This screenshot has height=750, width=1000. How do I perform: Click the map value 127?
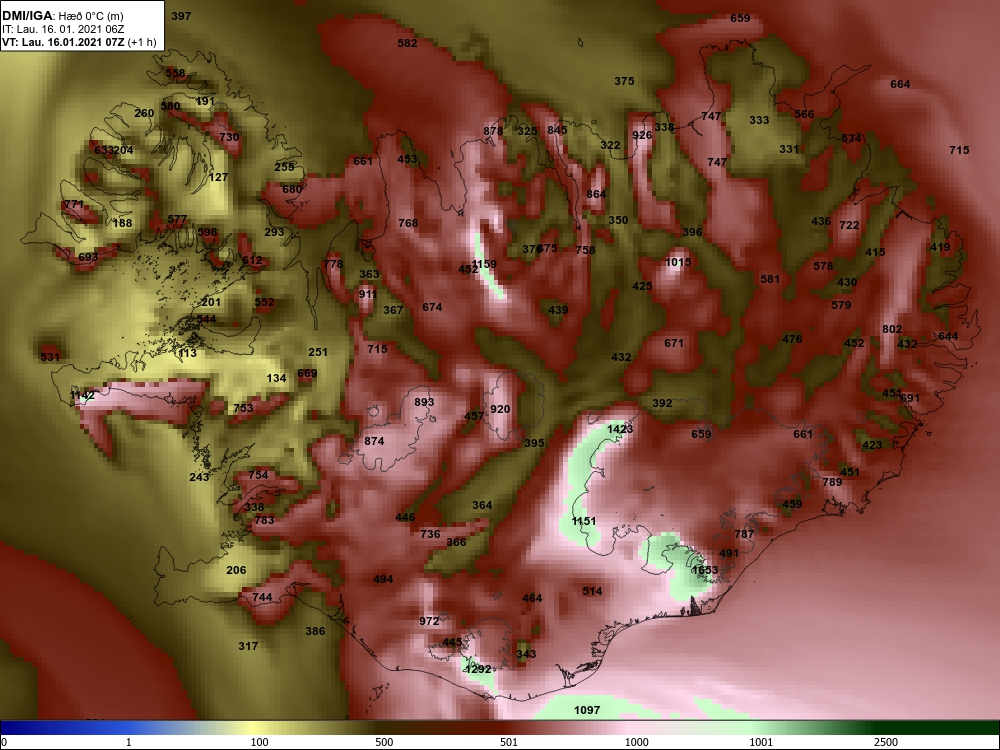218,177
